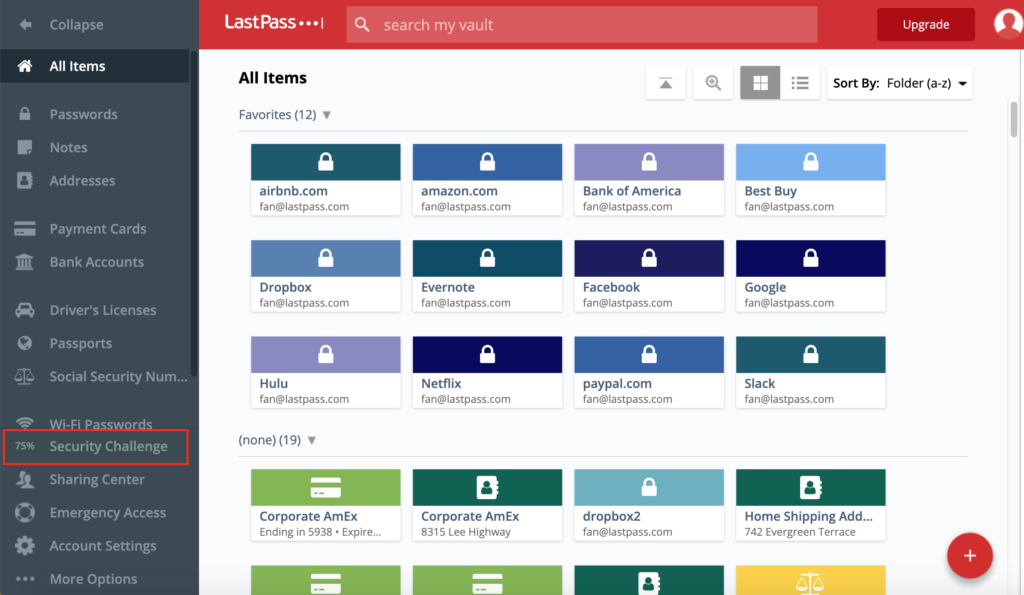Click the zoom magnifier icon in toolbar
Viewport: 1024px width, 595px height.
pyautogui.click(x=713, y=84)
